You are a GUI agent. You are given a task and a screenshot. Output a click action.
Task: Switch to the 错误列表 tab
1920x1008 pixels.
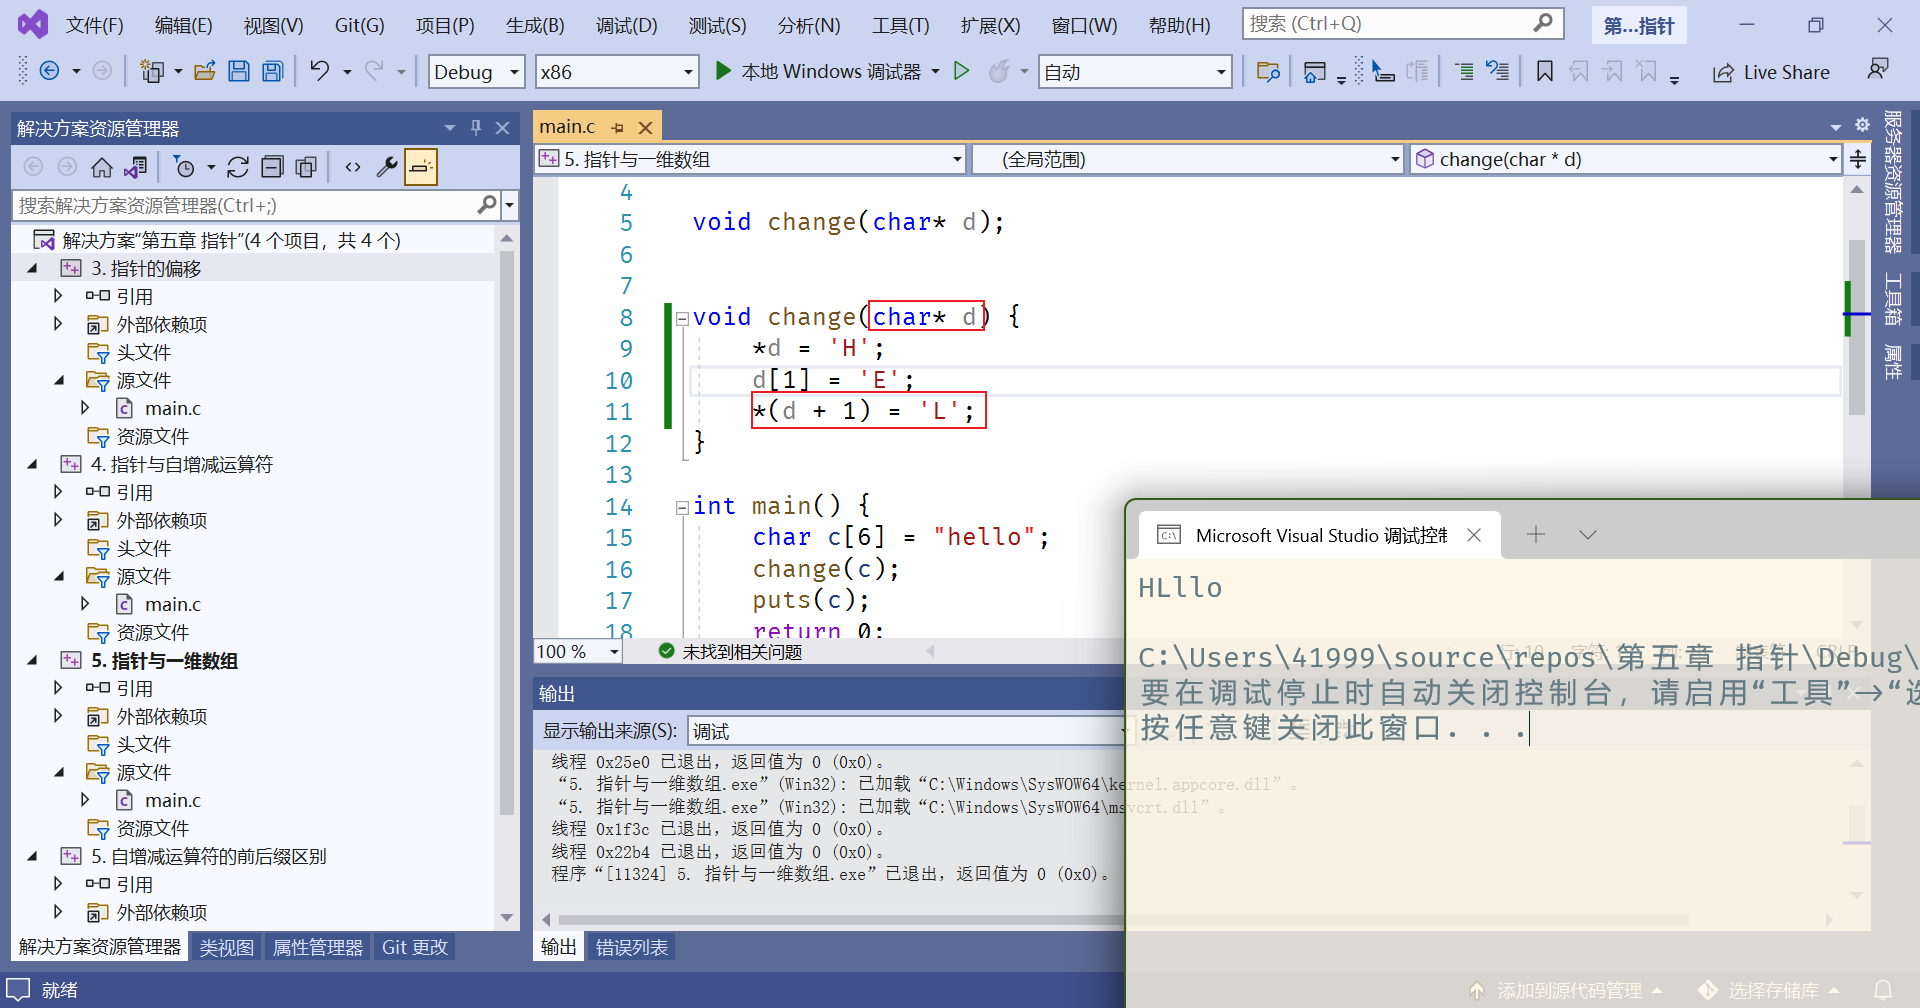(x=631, y=947)
